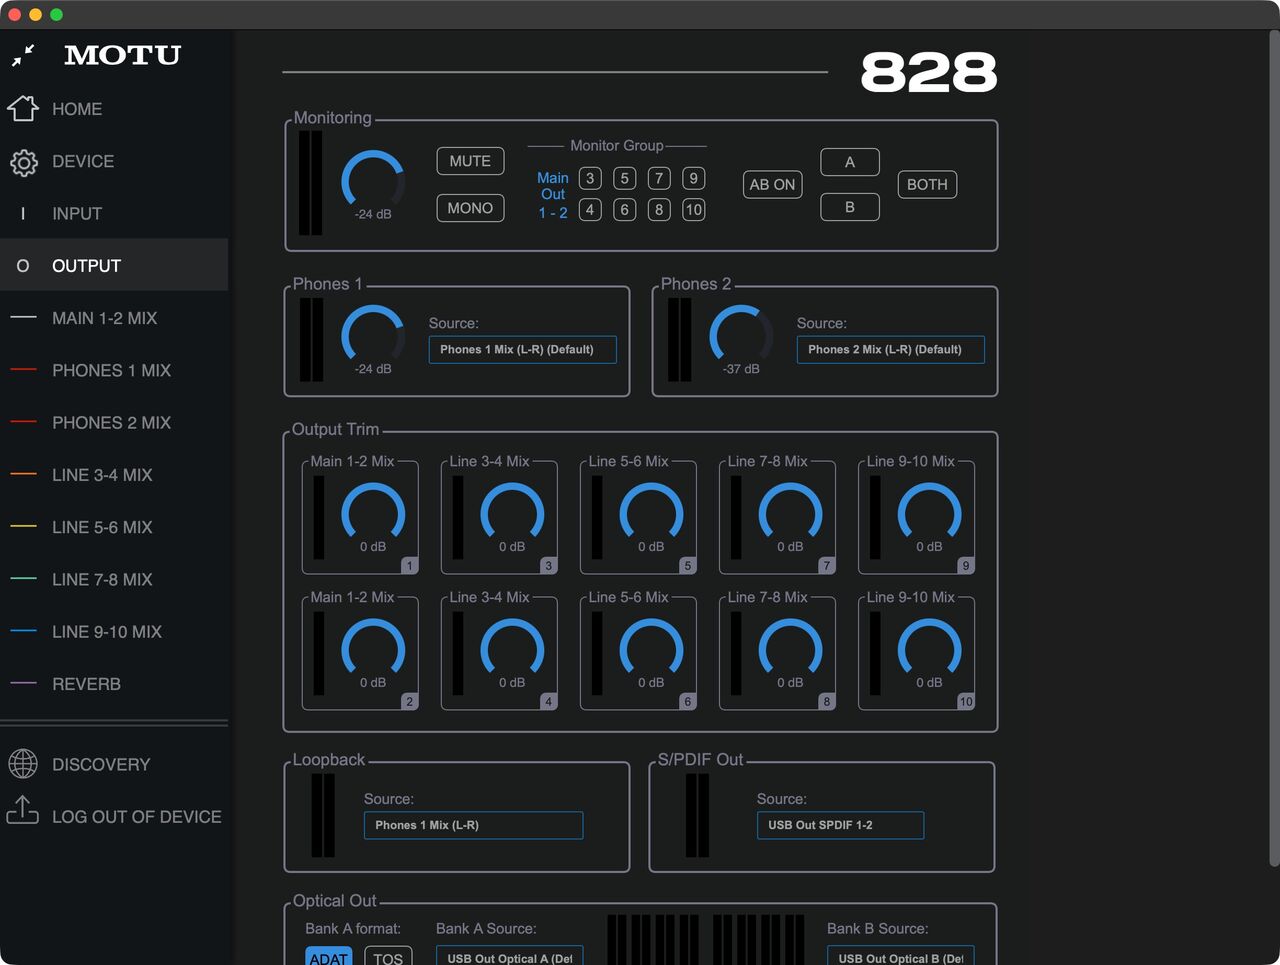The height and width of the screenshot is (965, 1280).
Task: Open Device settings via the gear icon
Action: (23, 162)
